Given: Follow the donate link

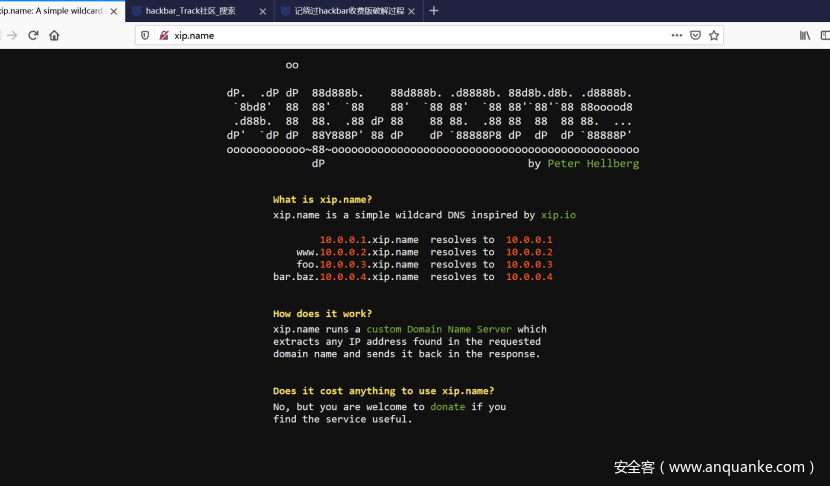Looking at the screenshot, I should pos(448,407).
